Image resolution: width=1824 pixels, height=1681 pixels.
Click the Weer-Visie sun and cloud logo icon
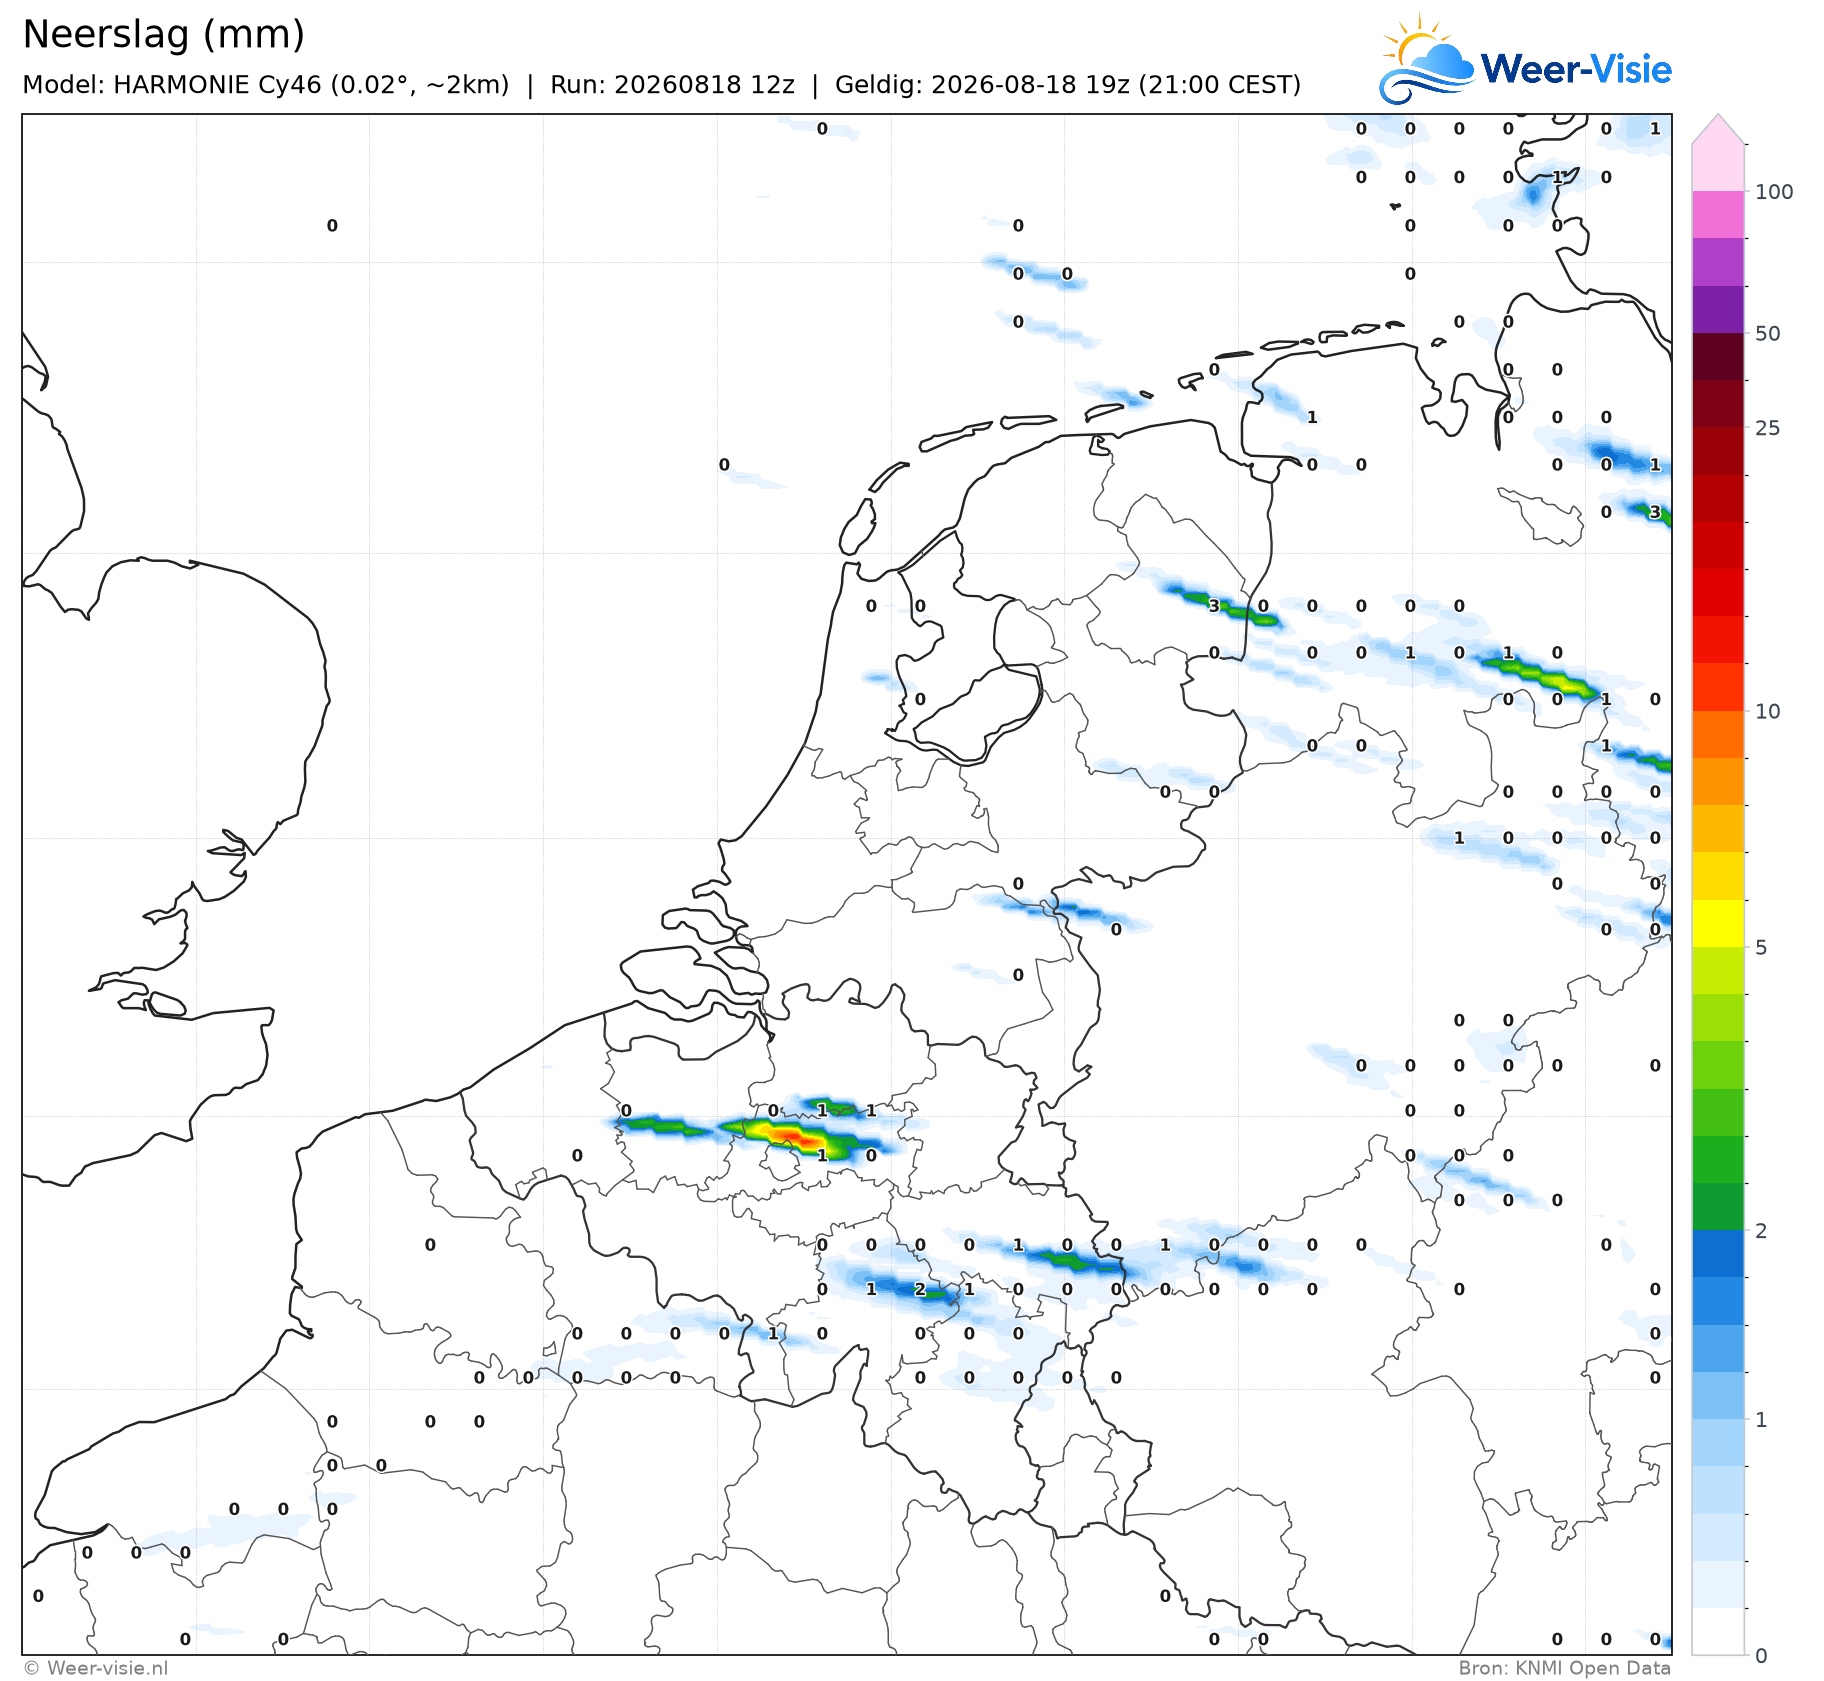[1425, 58]
